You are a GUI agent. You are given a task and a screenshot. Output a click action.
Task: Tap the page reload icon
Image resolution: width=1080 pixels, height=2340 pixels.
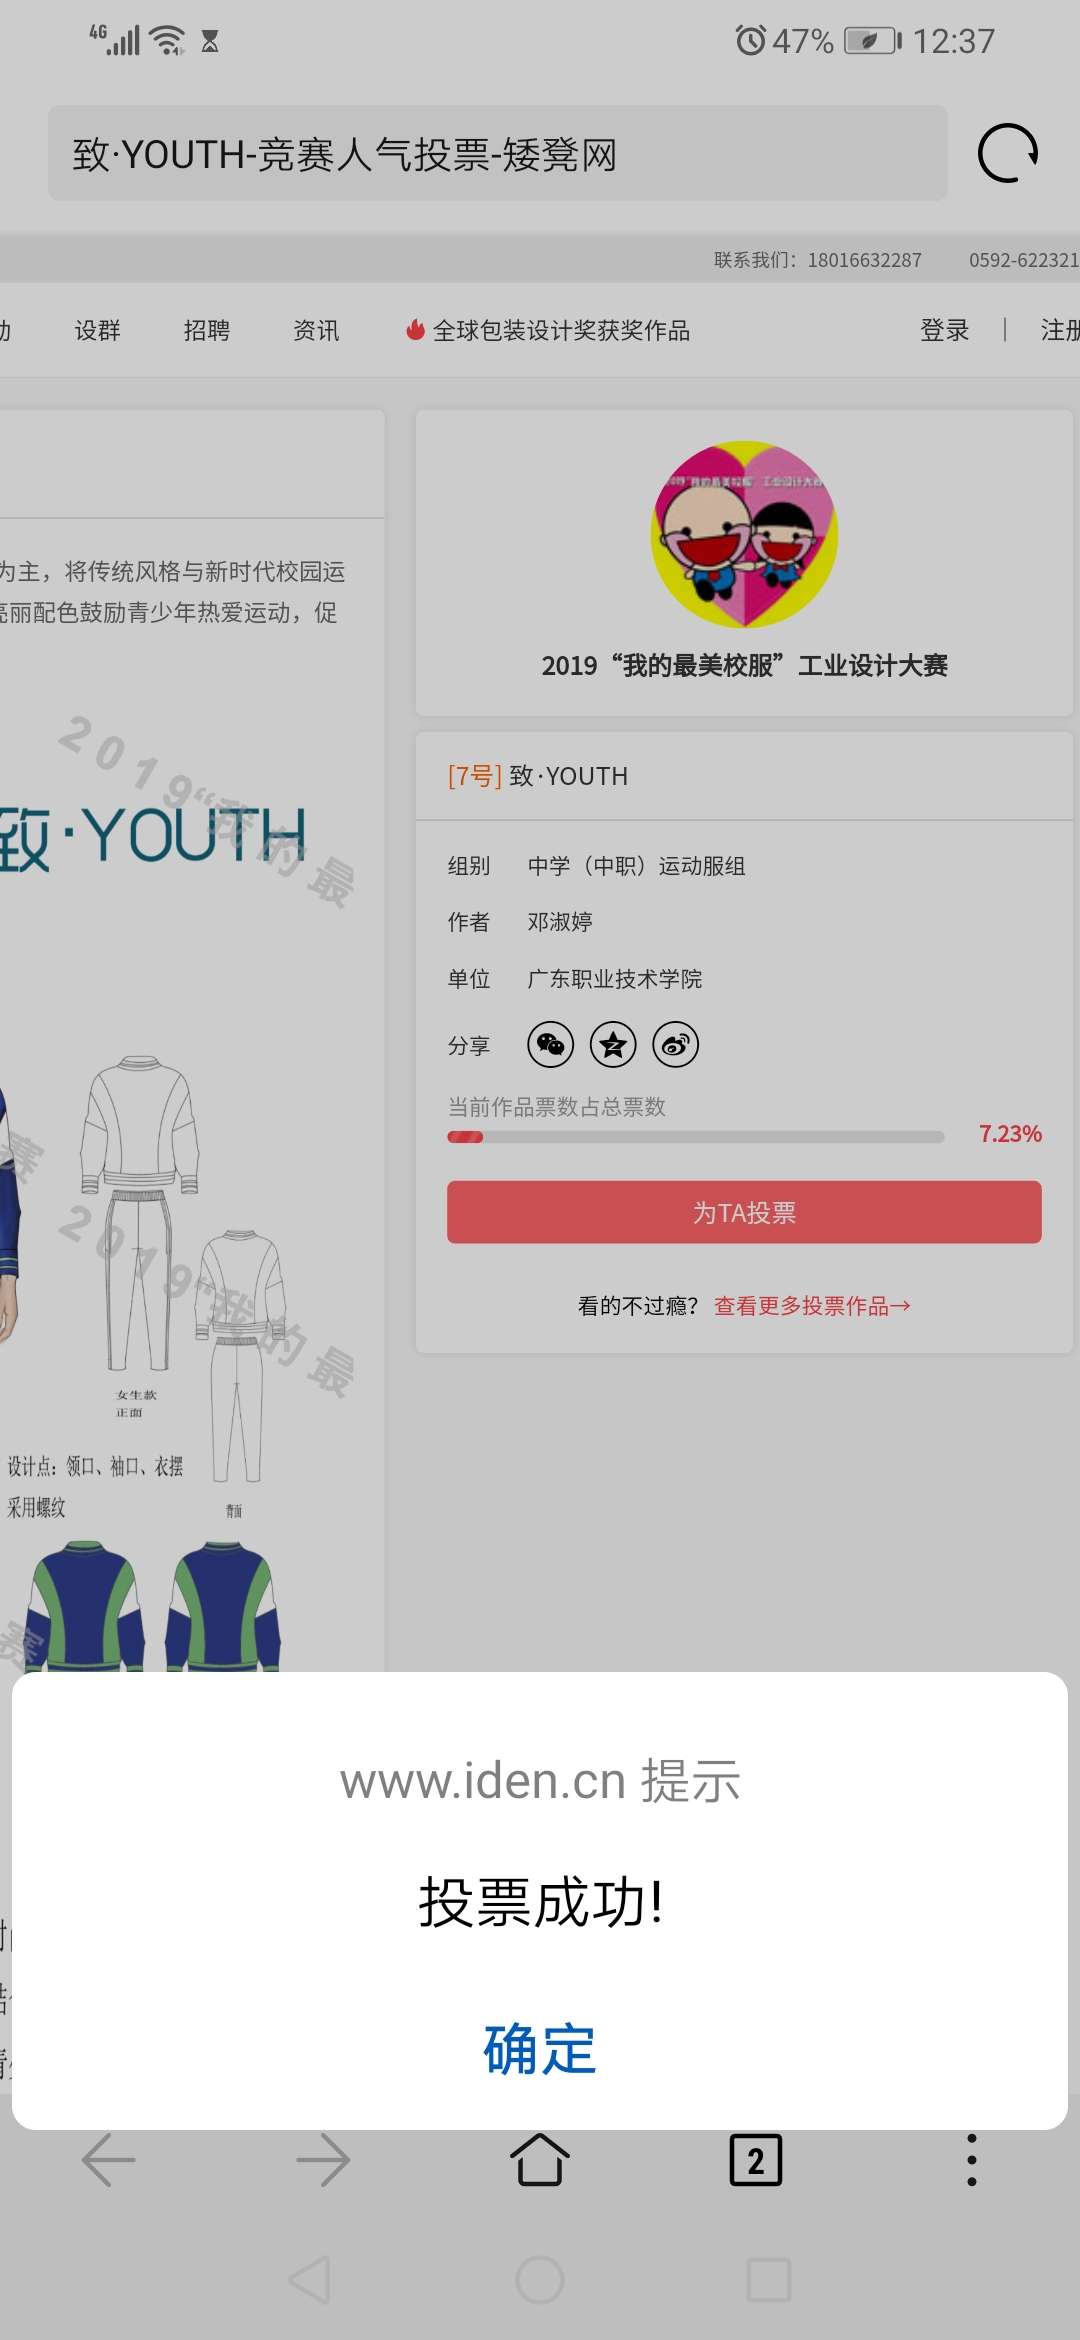pos(1007,153)
